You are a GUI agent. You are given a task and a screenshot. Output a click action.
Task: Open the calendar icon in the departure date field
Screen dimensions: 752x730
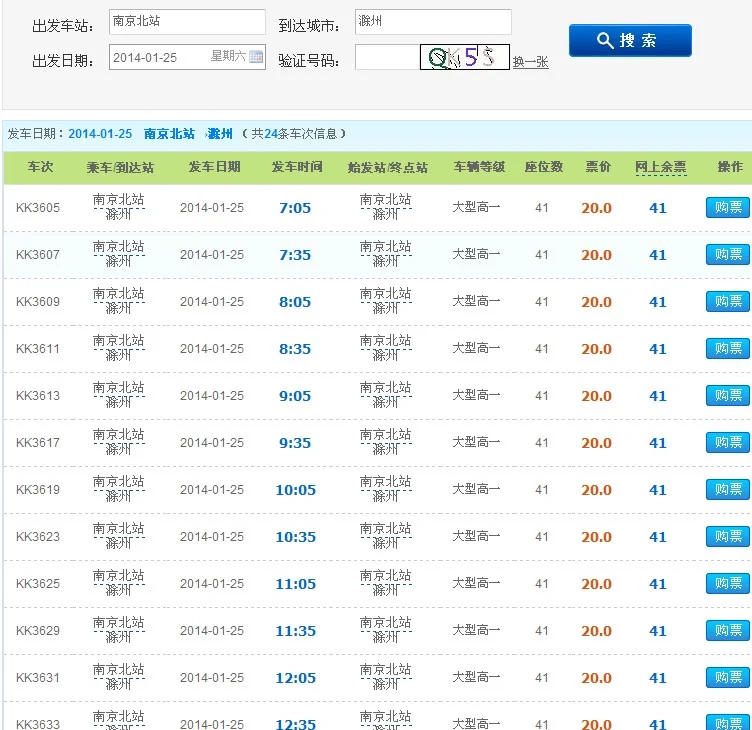[256, 57]
